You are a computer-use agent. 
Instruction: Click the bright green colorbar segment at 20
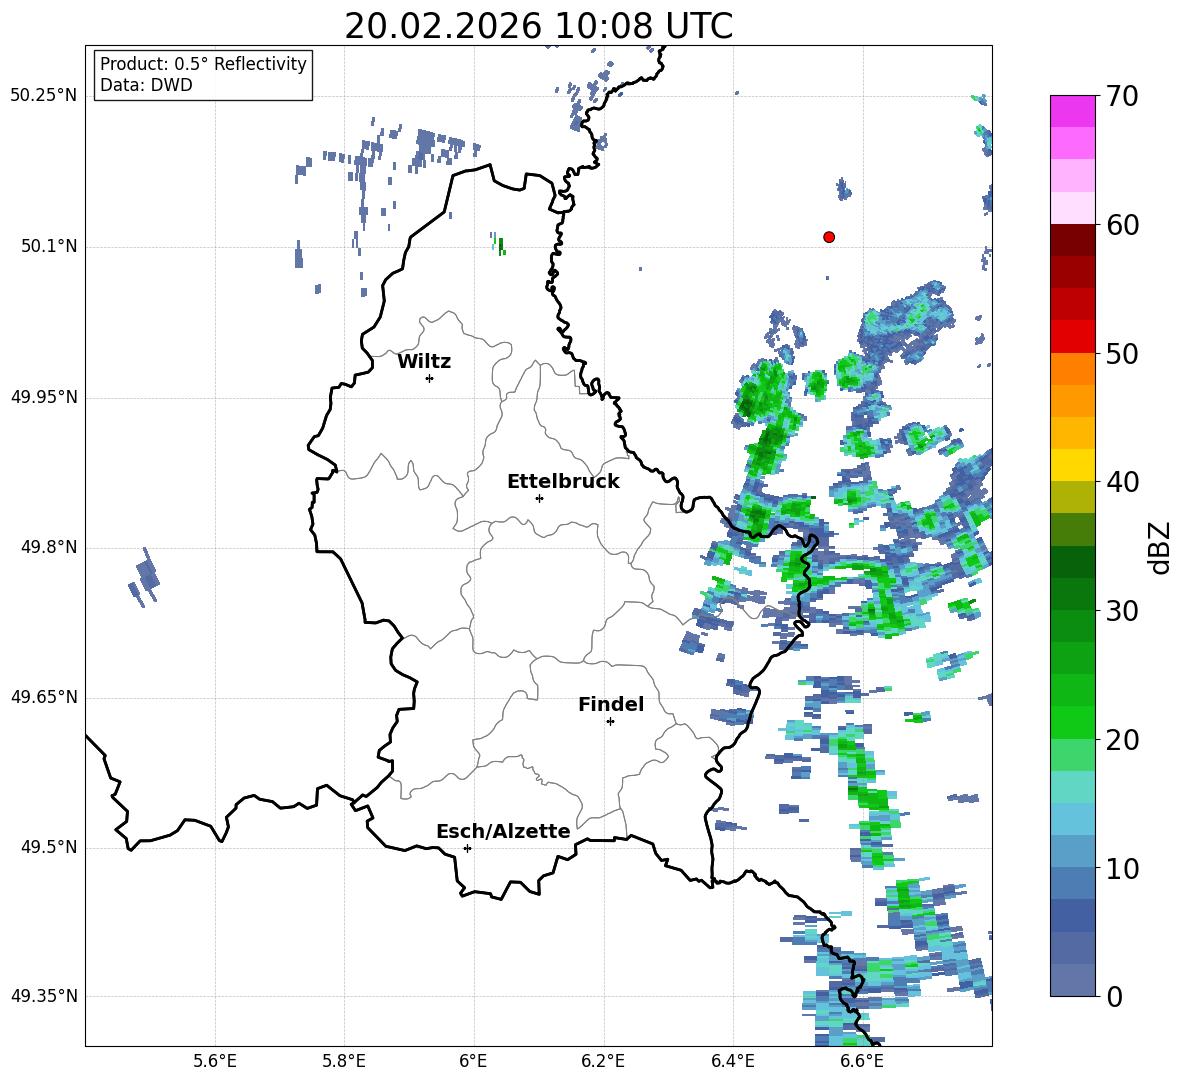point(1072,722)
